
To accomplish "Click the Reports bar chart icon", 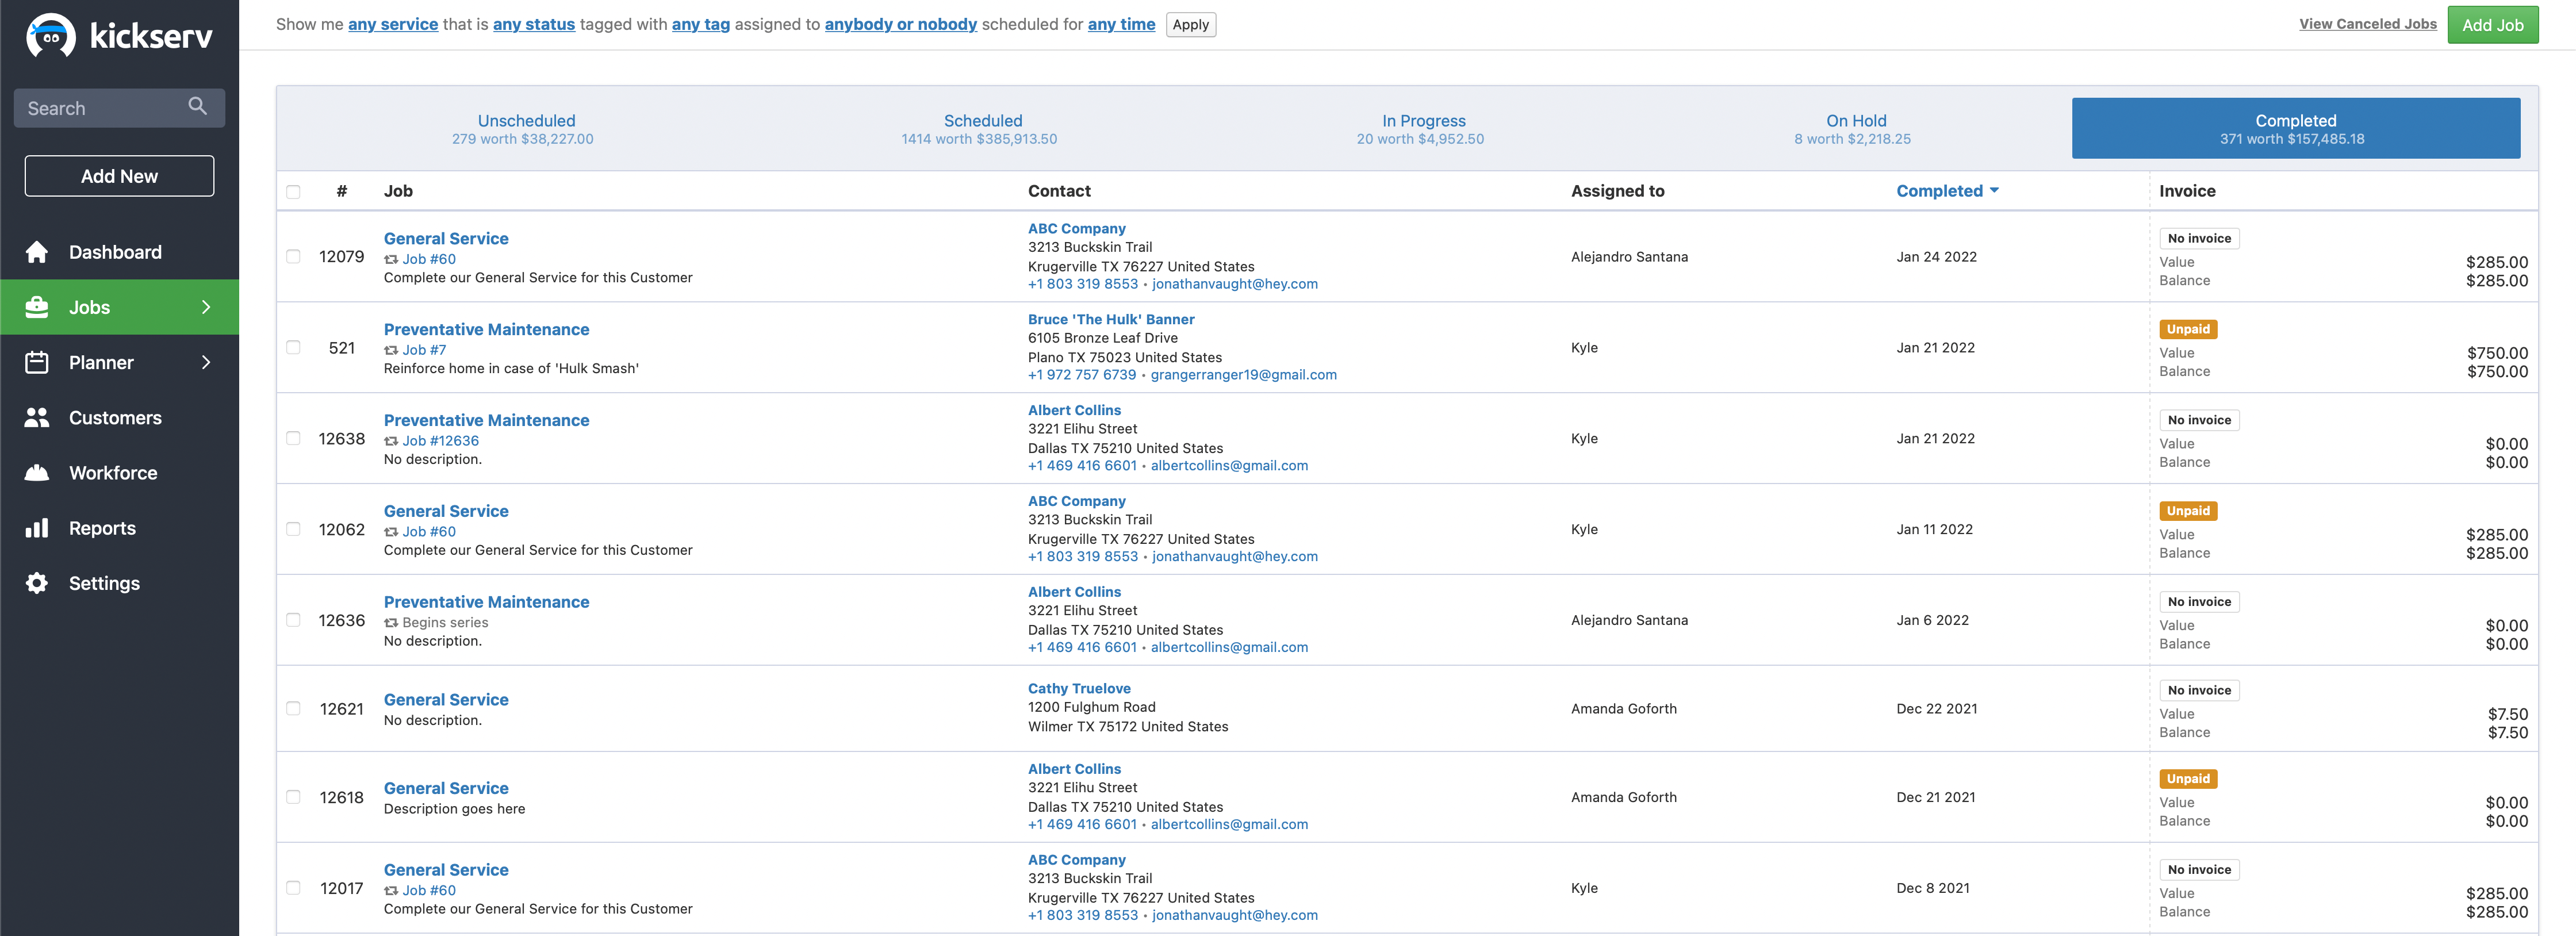I will [37, 528].
